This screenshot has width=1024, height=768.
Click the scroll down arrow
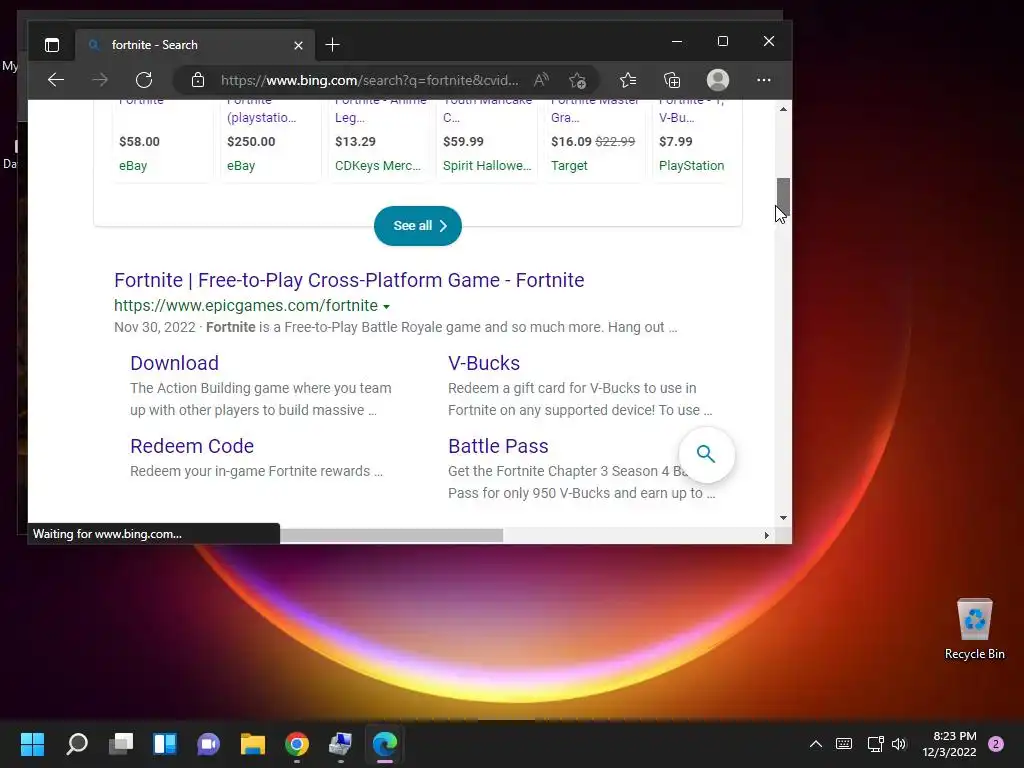click(783, 518)
